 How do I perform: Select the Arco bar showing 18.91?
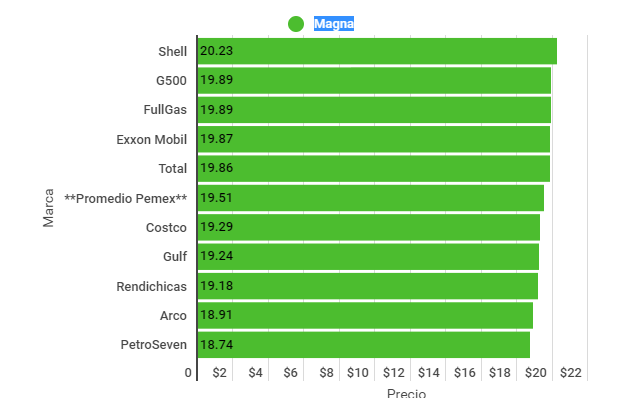click(x=365, y=315)
